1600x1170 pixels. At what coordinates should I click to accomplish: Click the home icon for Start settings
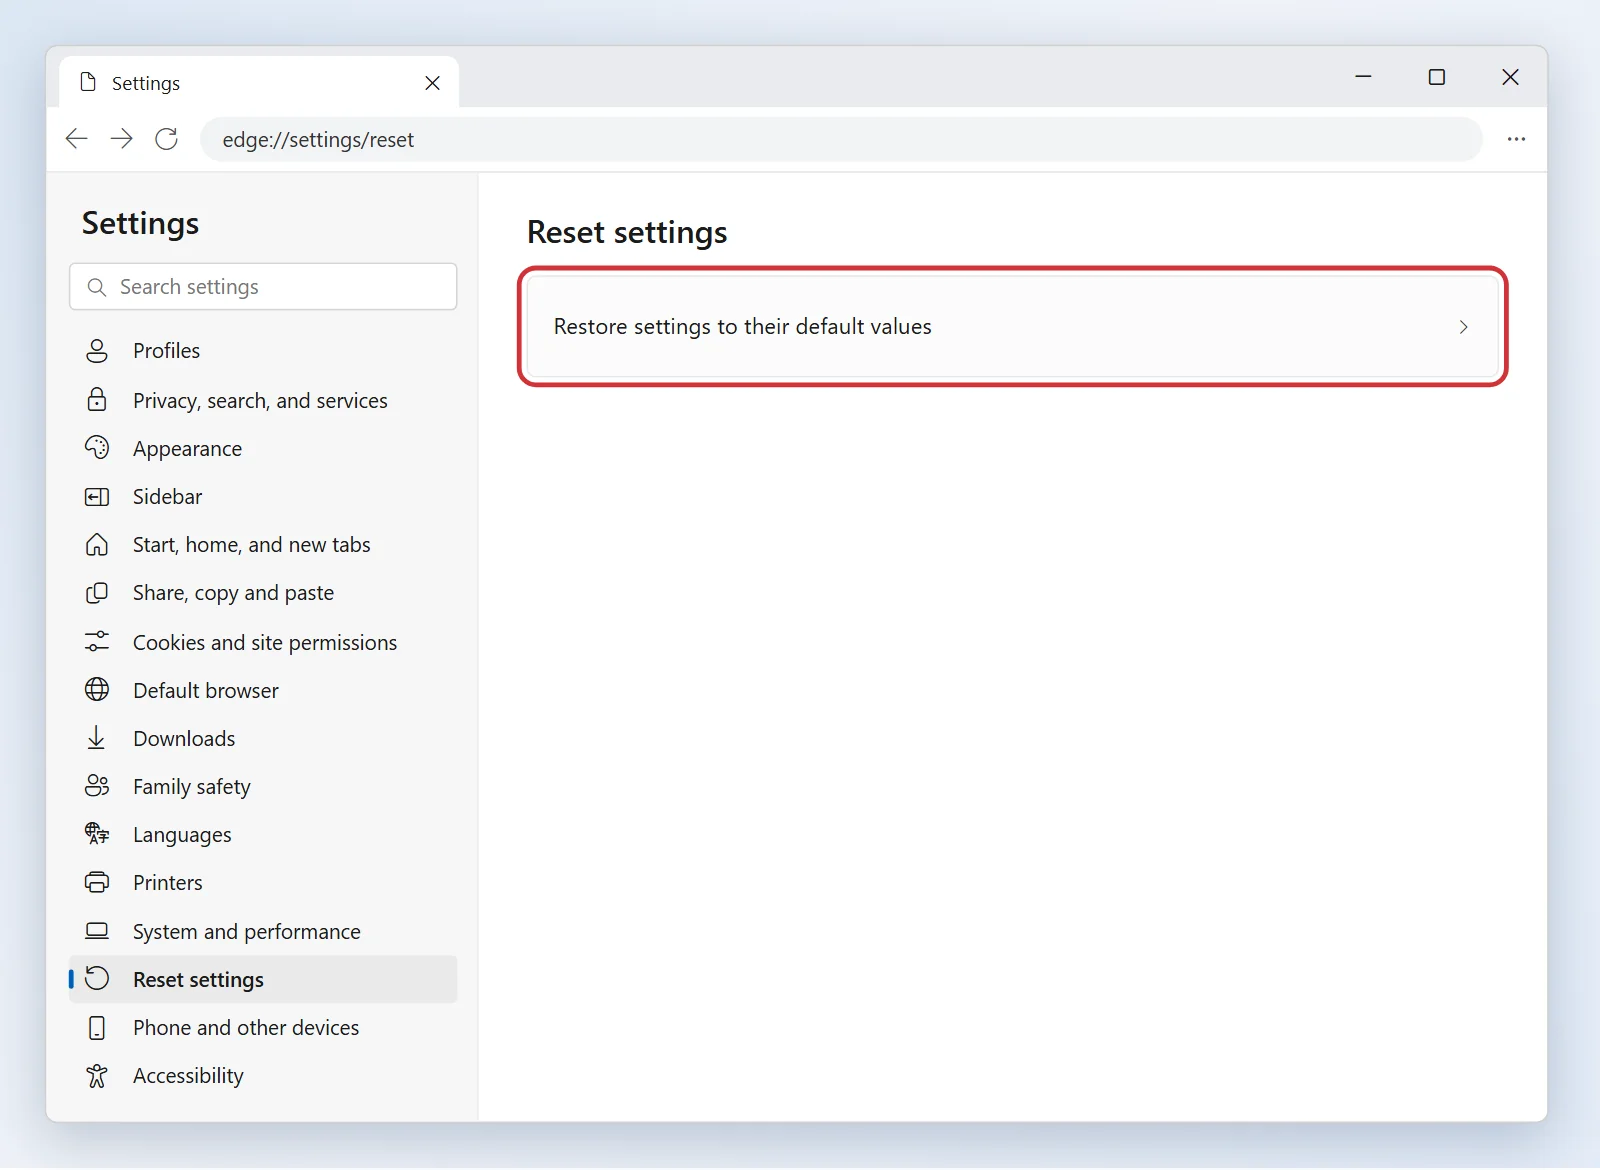[x=97, y=545]
